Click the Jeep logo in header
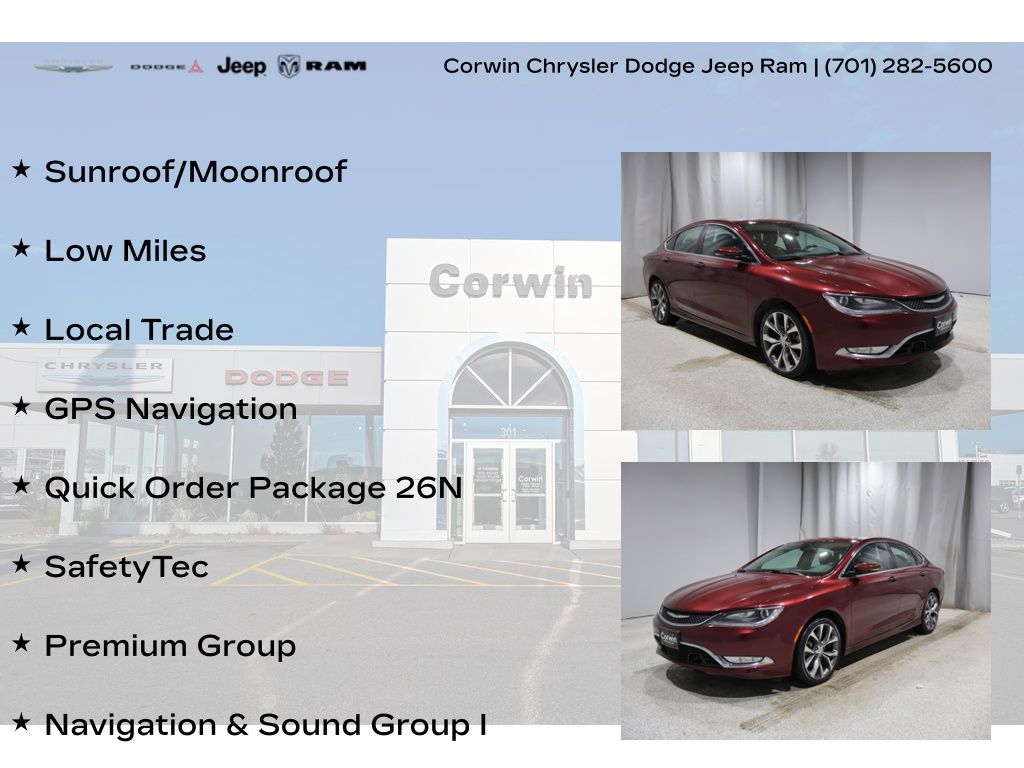Screen dimensions: 1024x768 click(x=241, y=67)
